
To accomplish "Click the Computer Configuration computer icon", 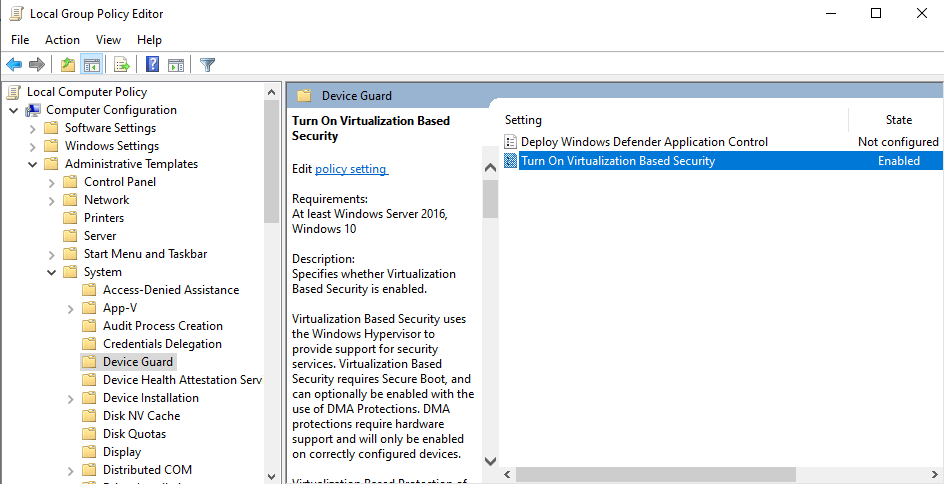I will (33, 110).
